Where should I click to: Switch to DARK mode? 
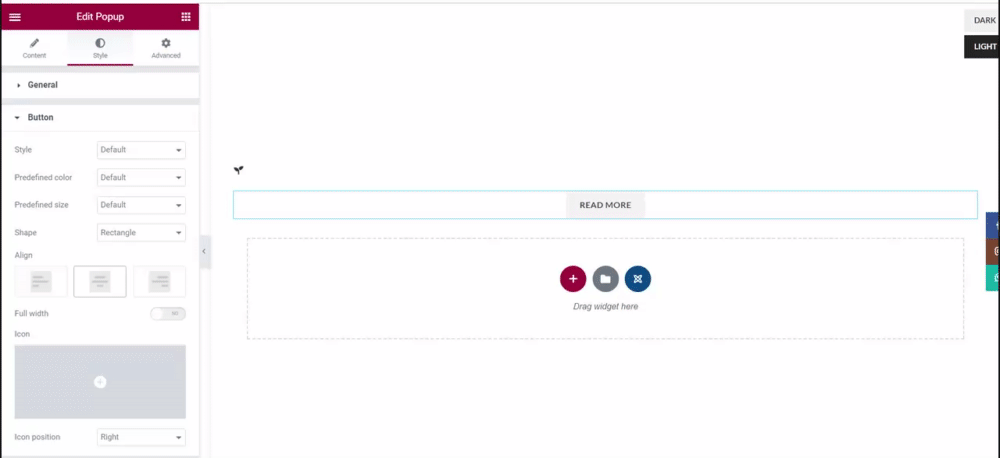point(983,20)
